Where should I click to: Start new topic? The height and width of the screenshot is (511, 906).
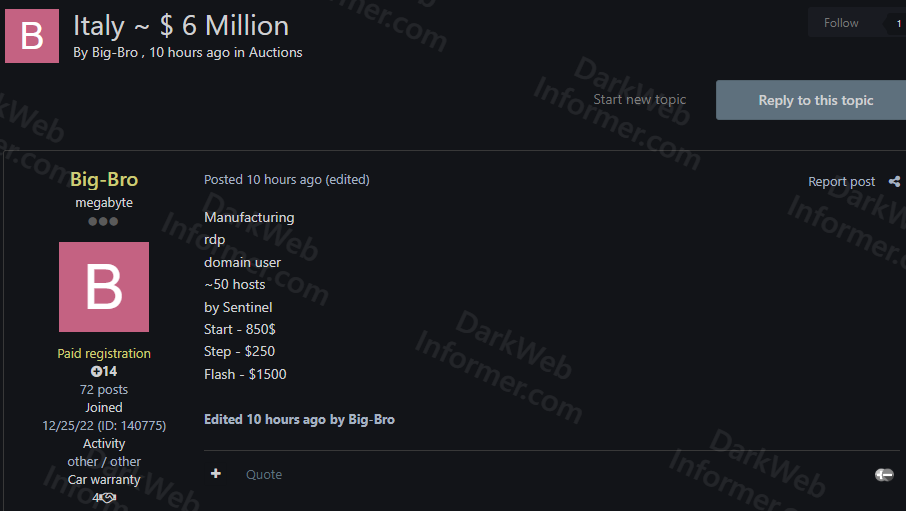click(639, 99)
